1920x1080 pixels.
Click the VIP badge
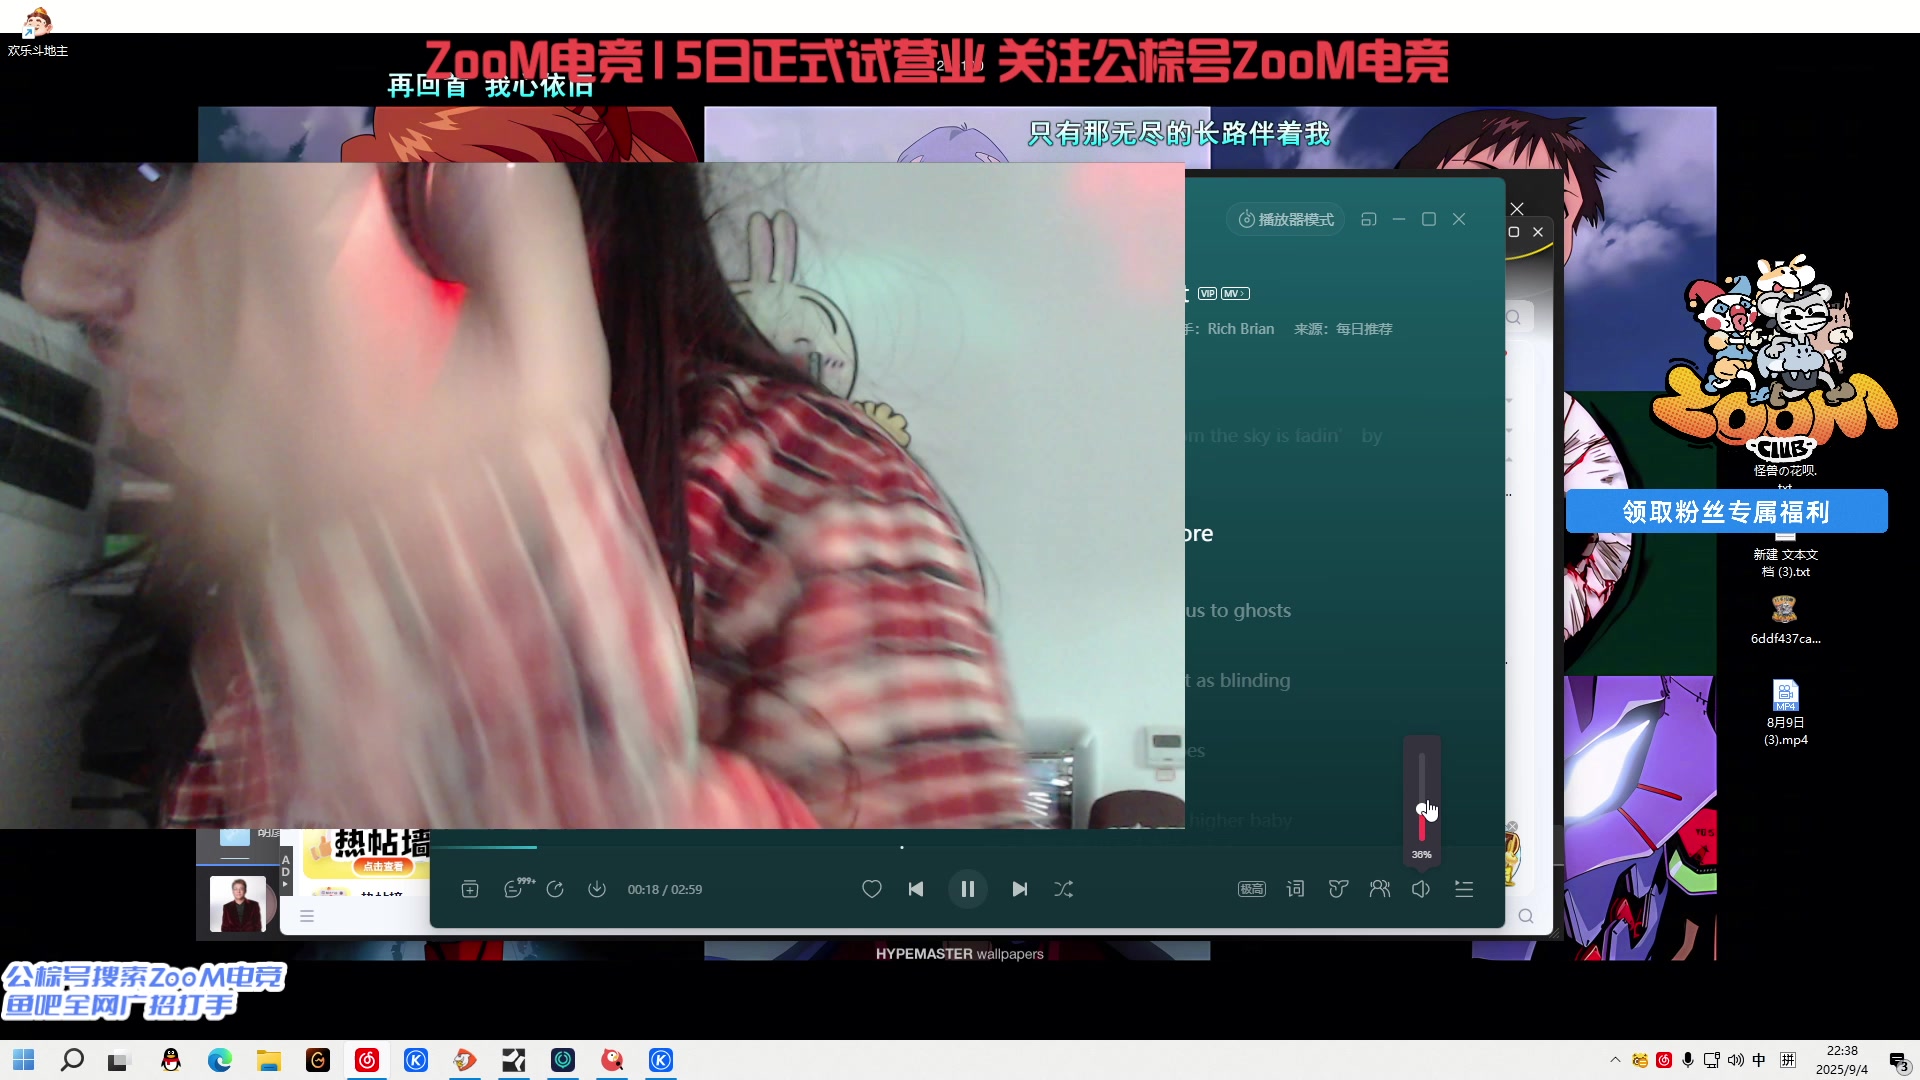(x=1207, y=294)
